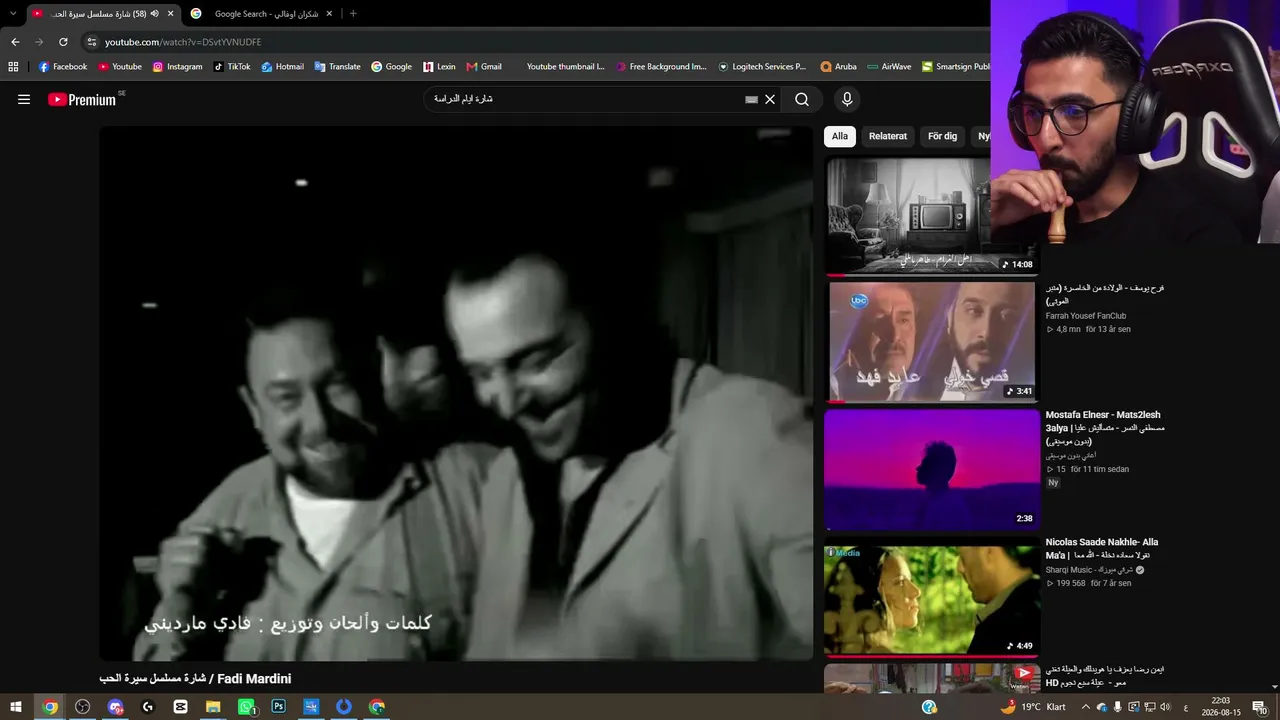Screen dimensions: 1280x720
Task: Close the Google Search tab
Action: pyautogui.click(x=329, y=13)
